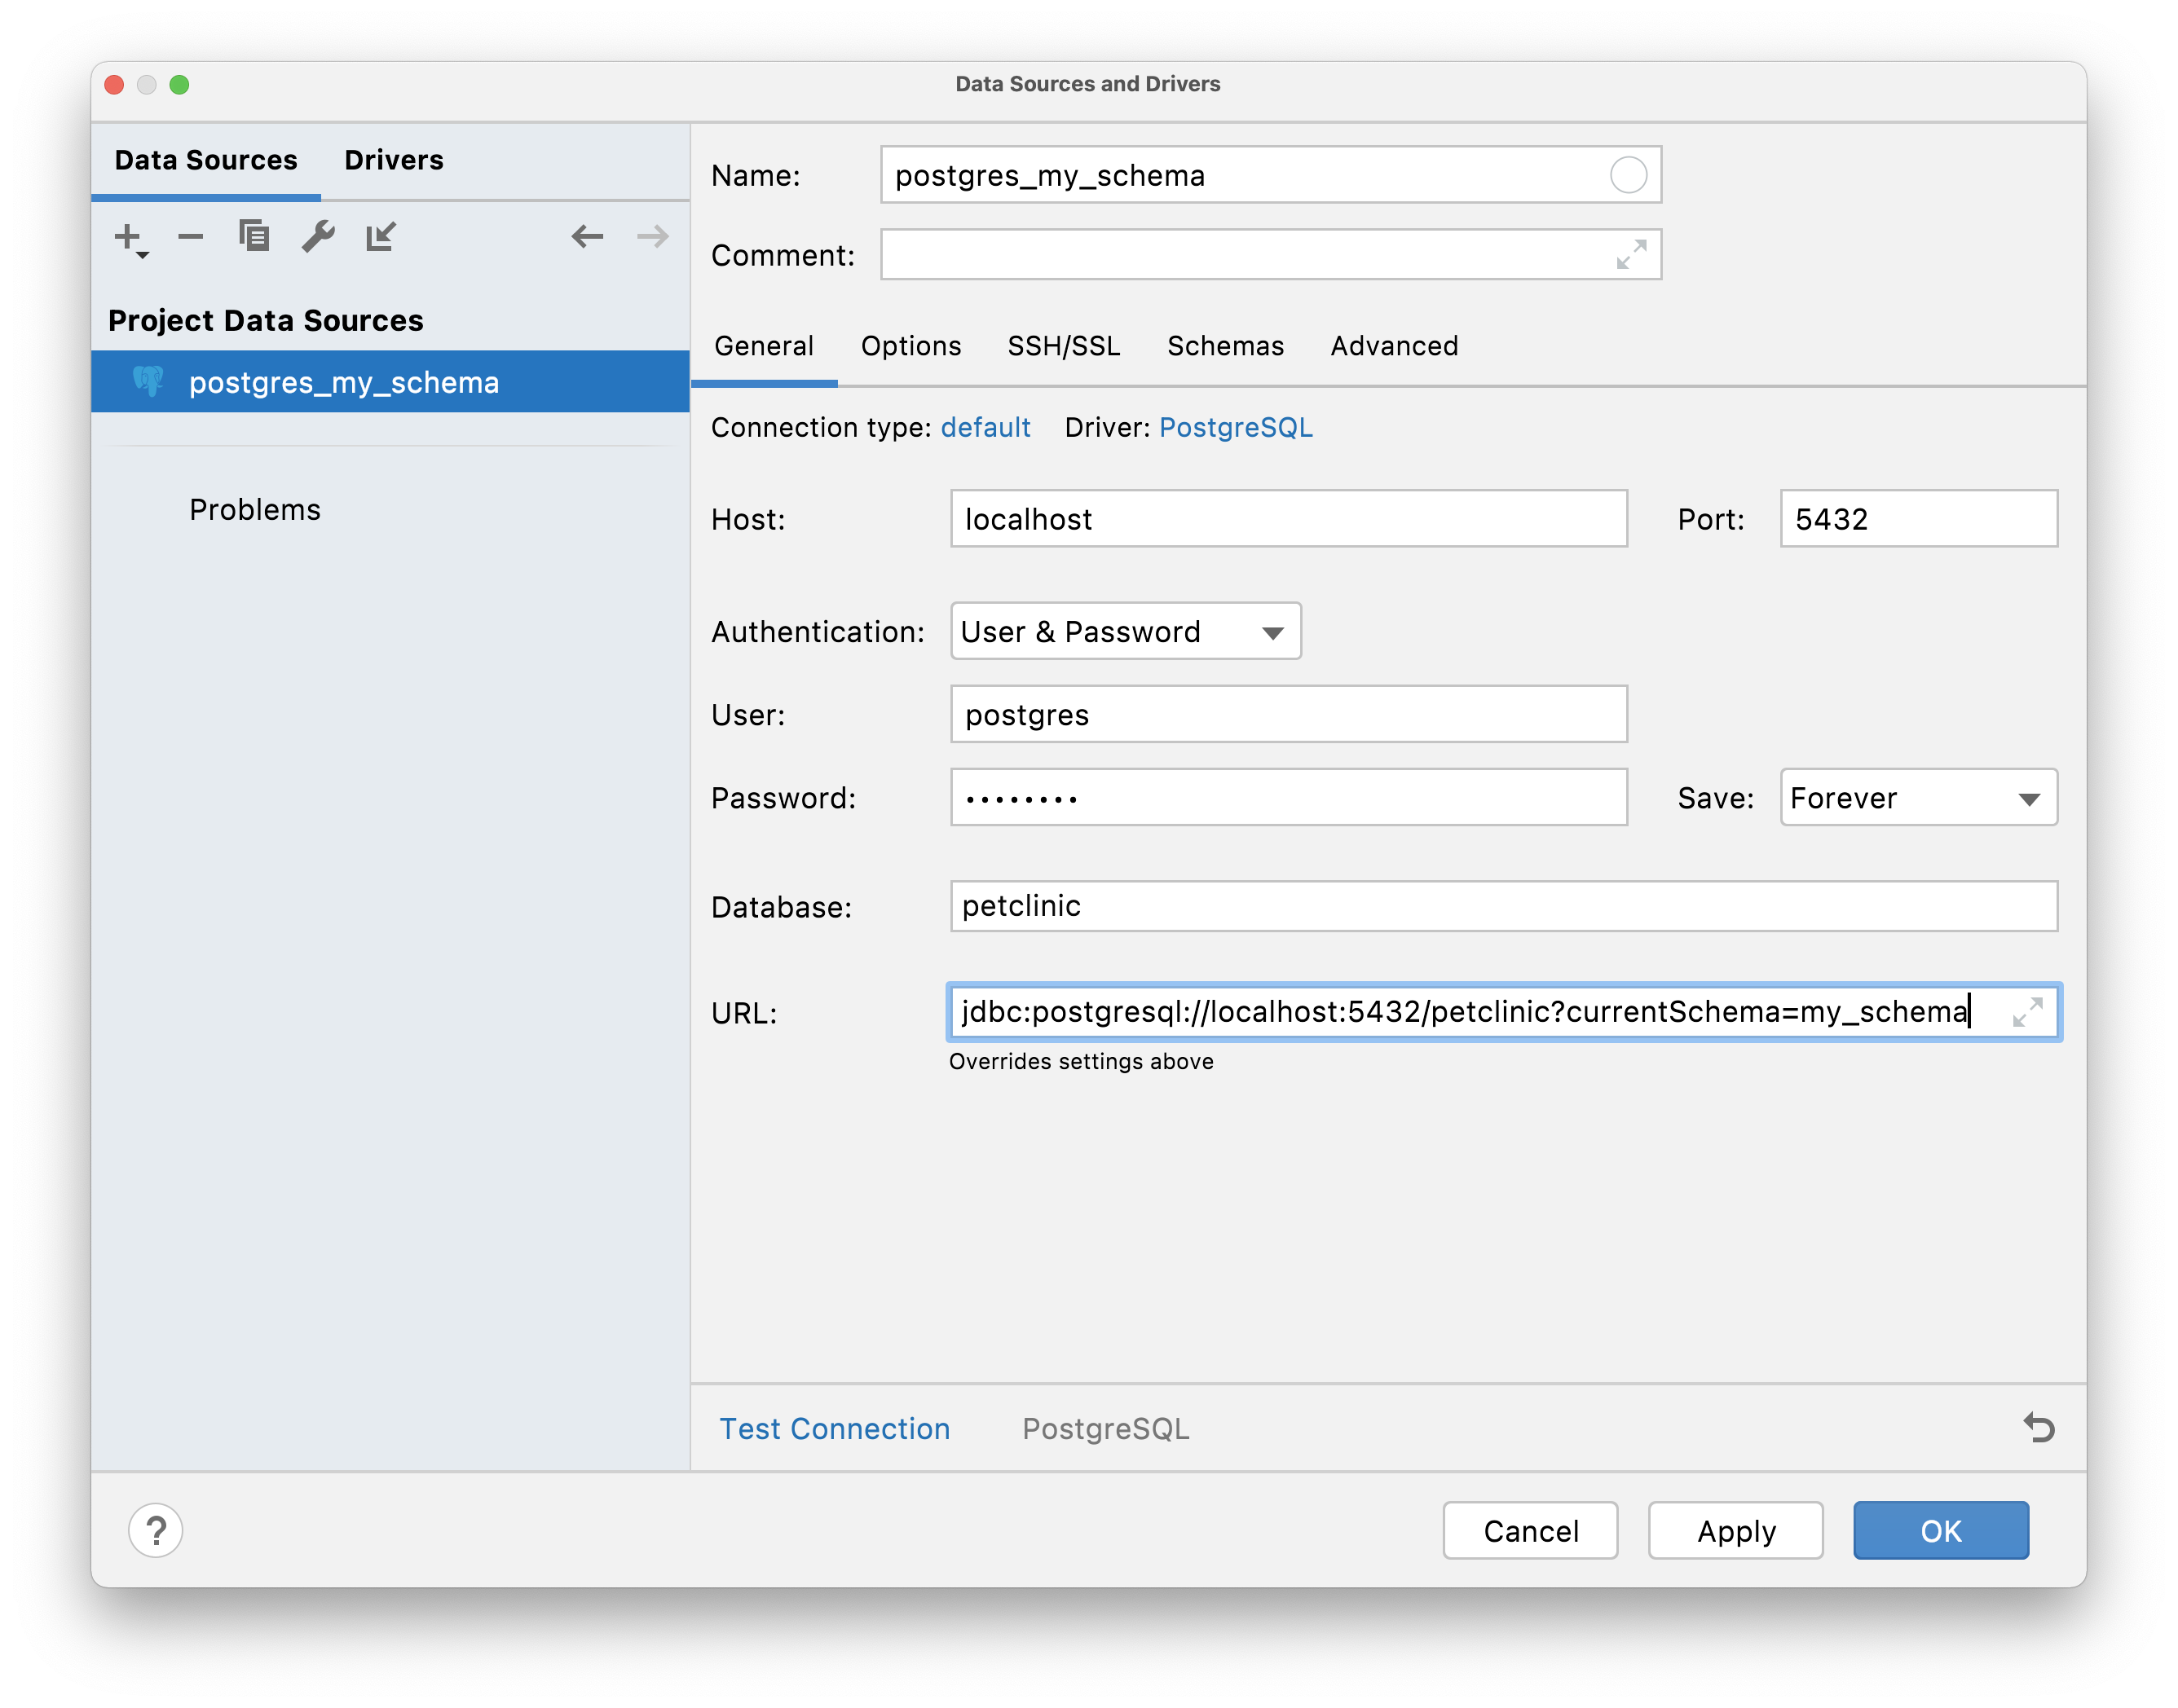
Task: Select the Schemas tab
Action: tap(1225, 345)
